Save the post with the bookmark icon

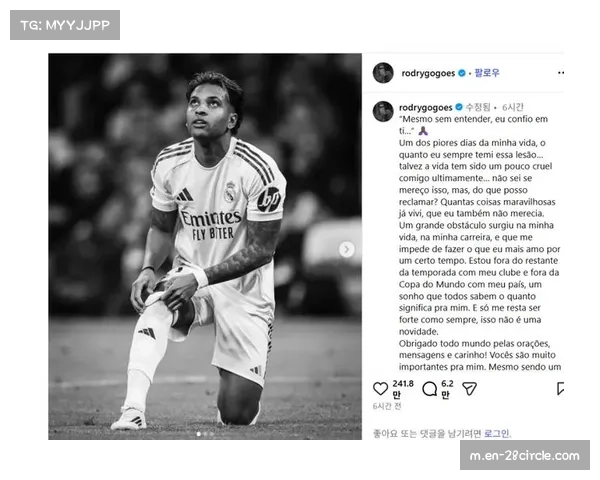point(560,388)
